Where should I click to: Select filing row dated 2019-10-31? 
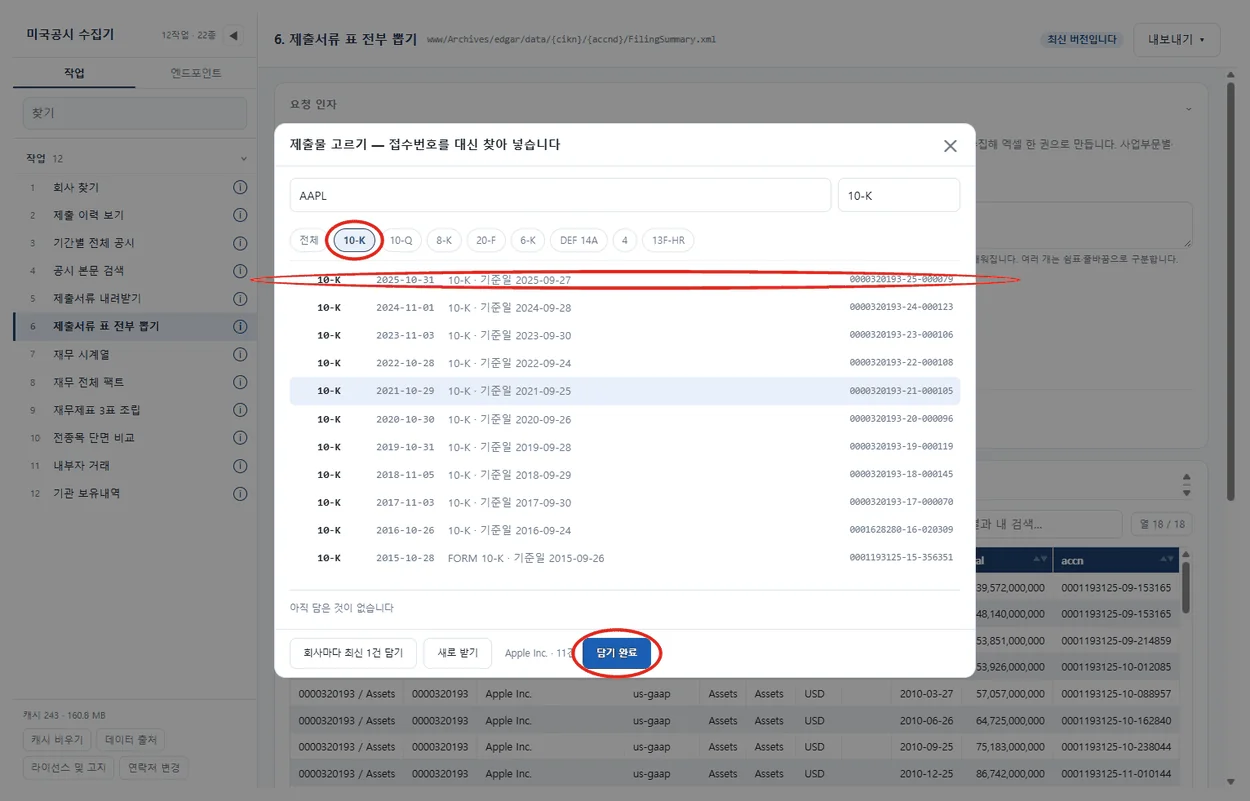pyautogui.click(x=625, y=447)
